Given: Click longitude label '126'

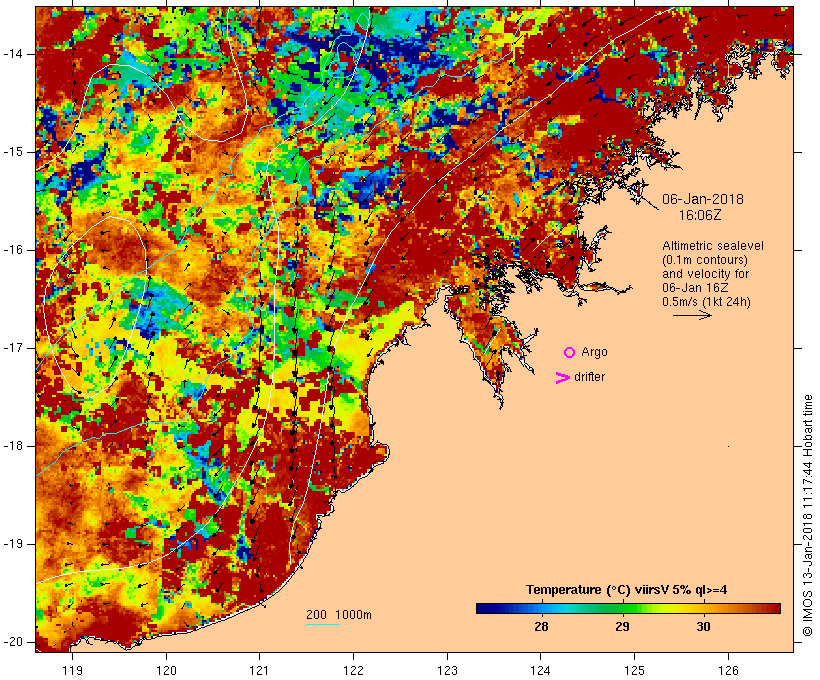Looking at the screenshot, I should (x=728, y=671).
